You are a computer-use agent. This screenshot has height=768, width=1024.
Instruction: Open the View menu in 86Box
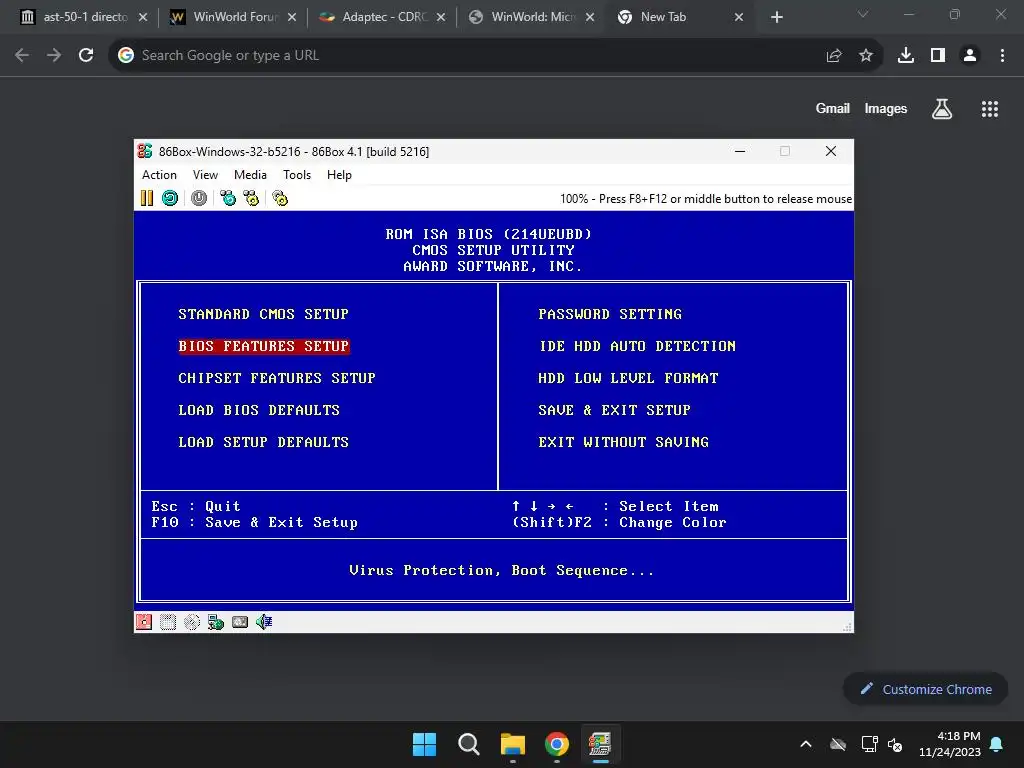(x=205, y=175)
